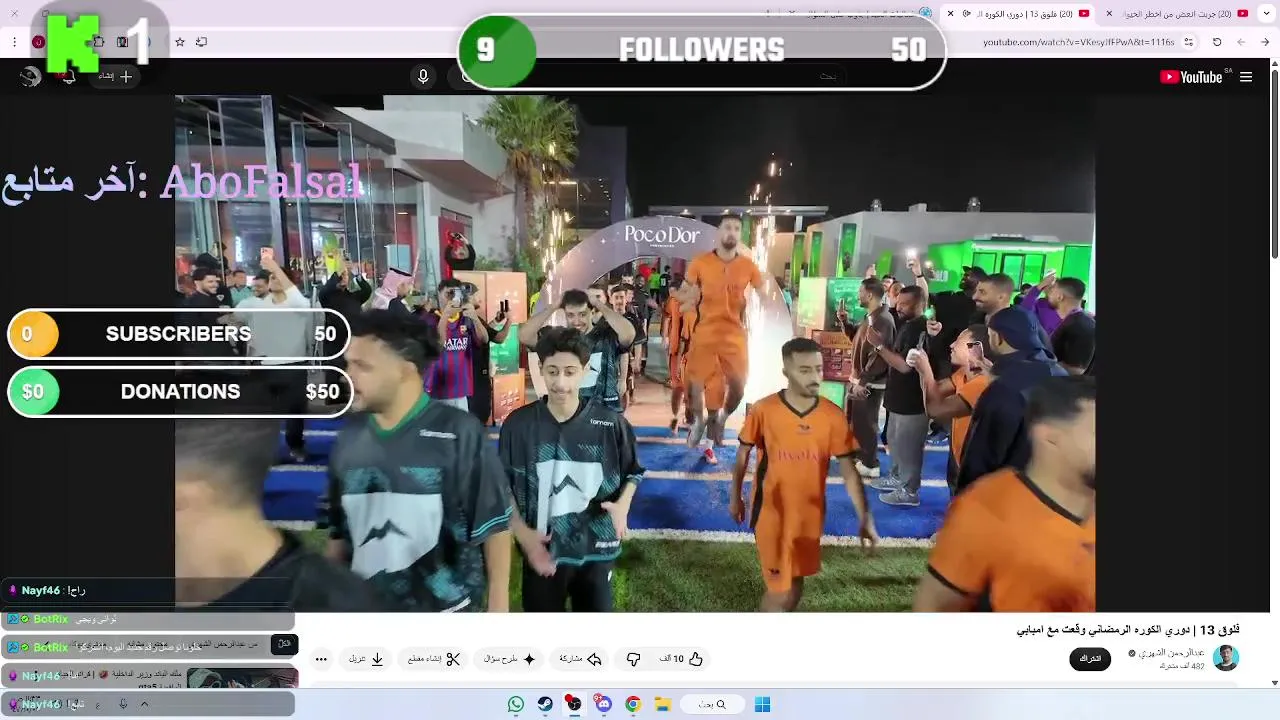Open the Windows Start menu

[x=762, y=704]
